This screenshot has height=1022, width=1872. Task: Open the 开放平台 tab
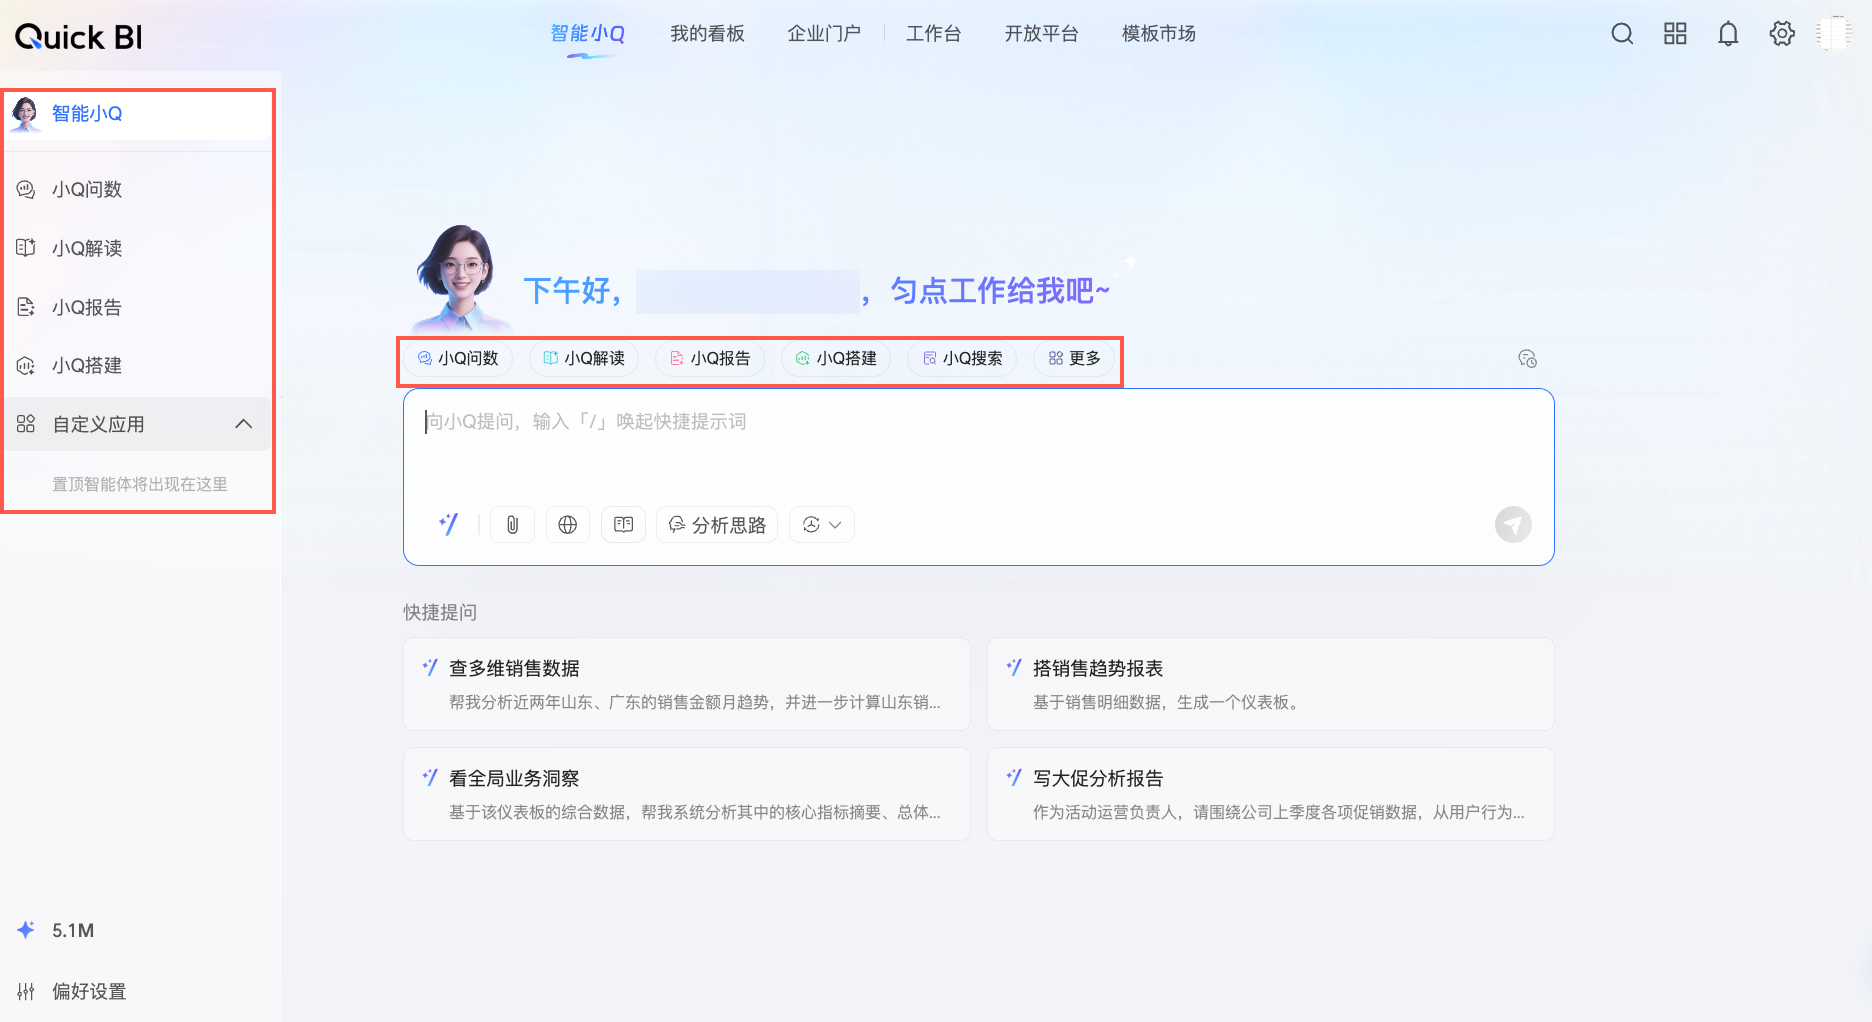1041,34
